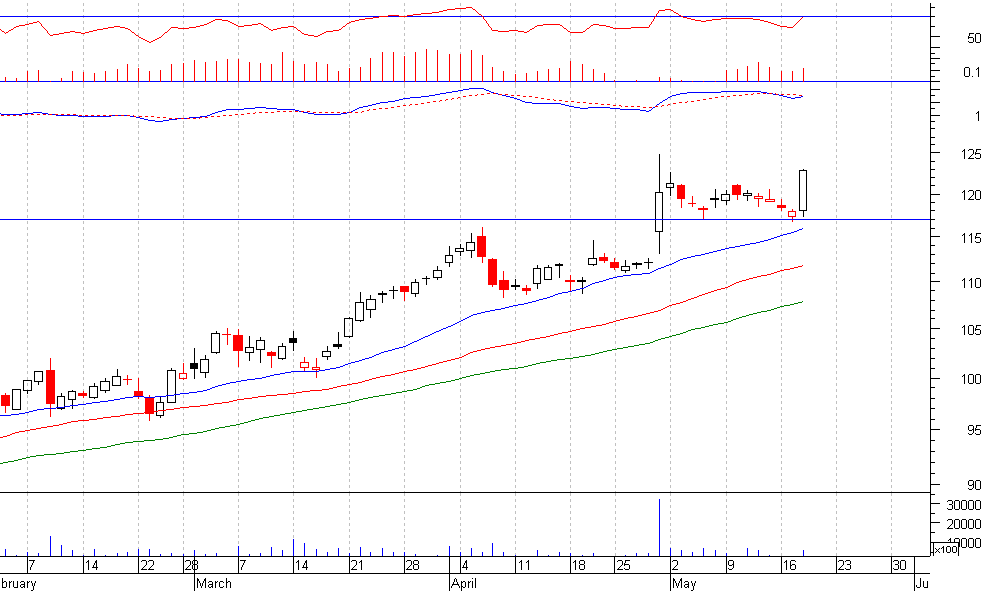
Task: Click the x100 volume scale multiplier
Action: (x=946, y=550)
